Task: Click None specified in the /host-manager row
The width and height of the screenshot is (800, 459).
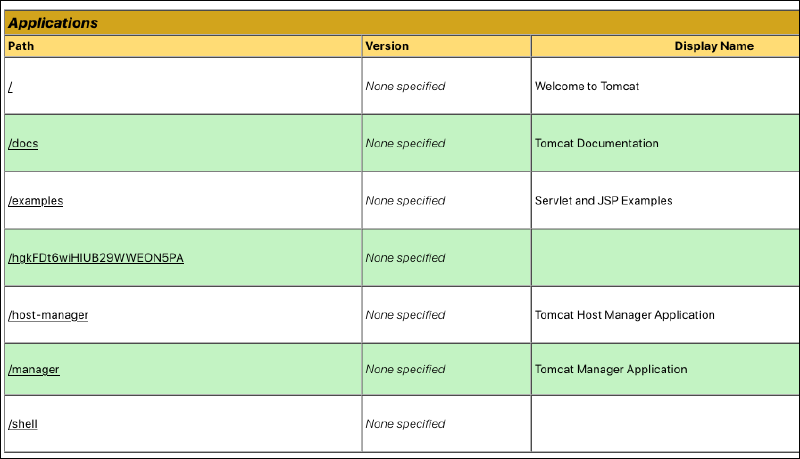Action: coord(406,315)
